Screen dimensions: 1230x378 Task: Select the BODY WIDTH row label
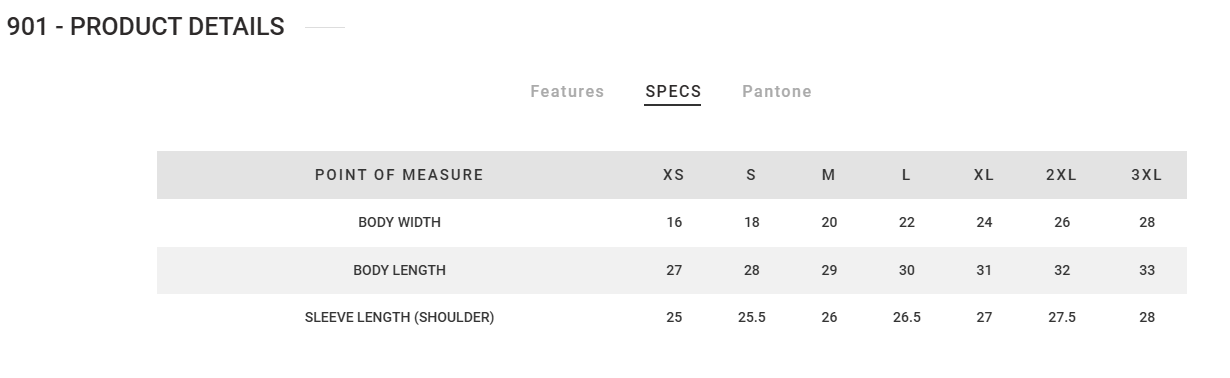[399, 223]
